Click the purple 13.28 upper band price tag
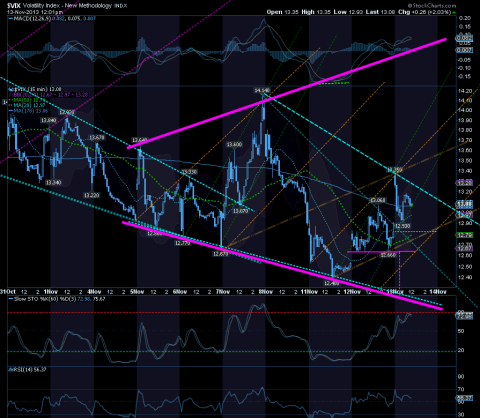The height and width of the screenshot is (418, 480). coord(465,183)
